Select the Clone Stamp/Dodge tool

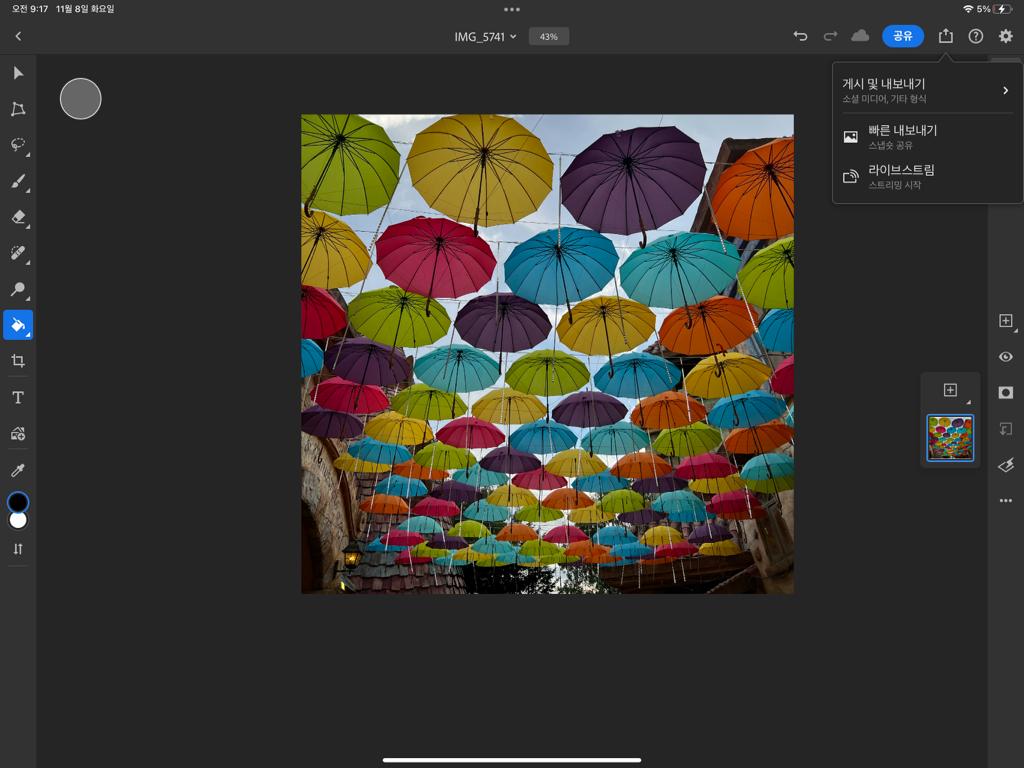point(18,289)
